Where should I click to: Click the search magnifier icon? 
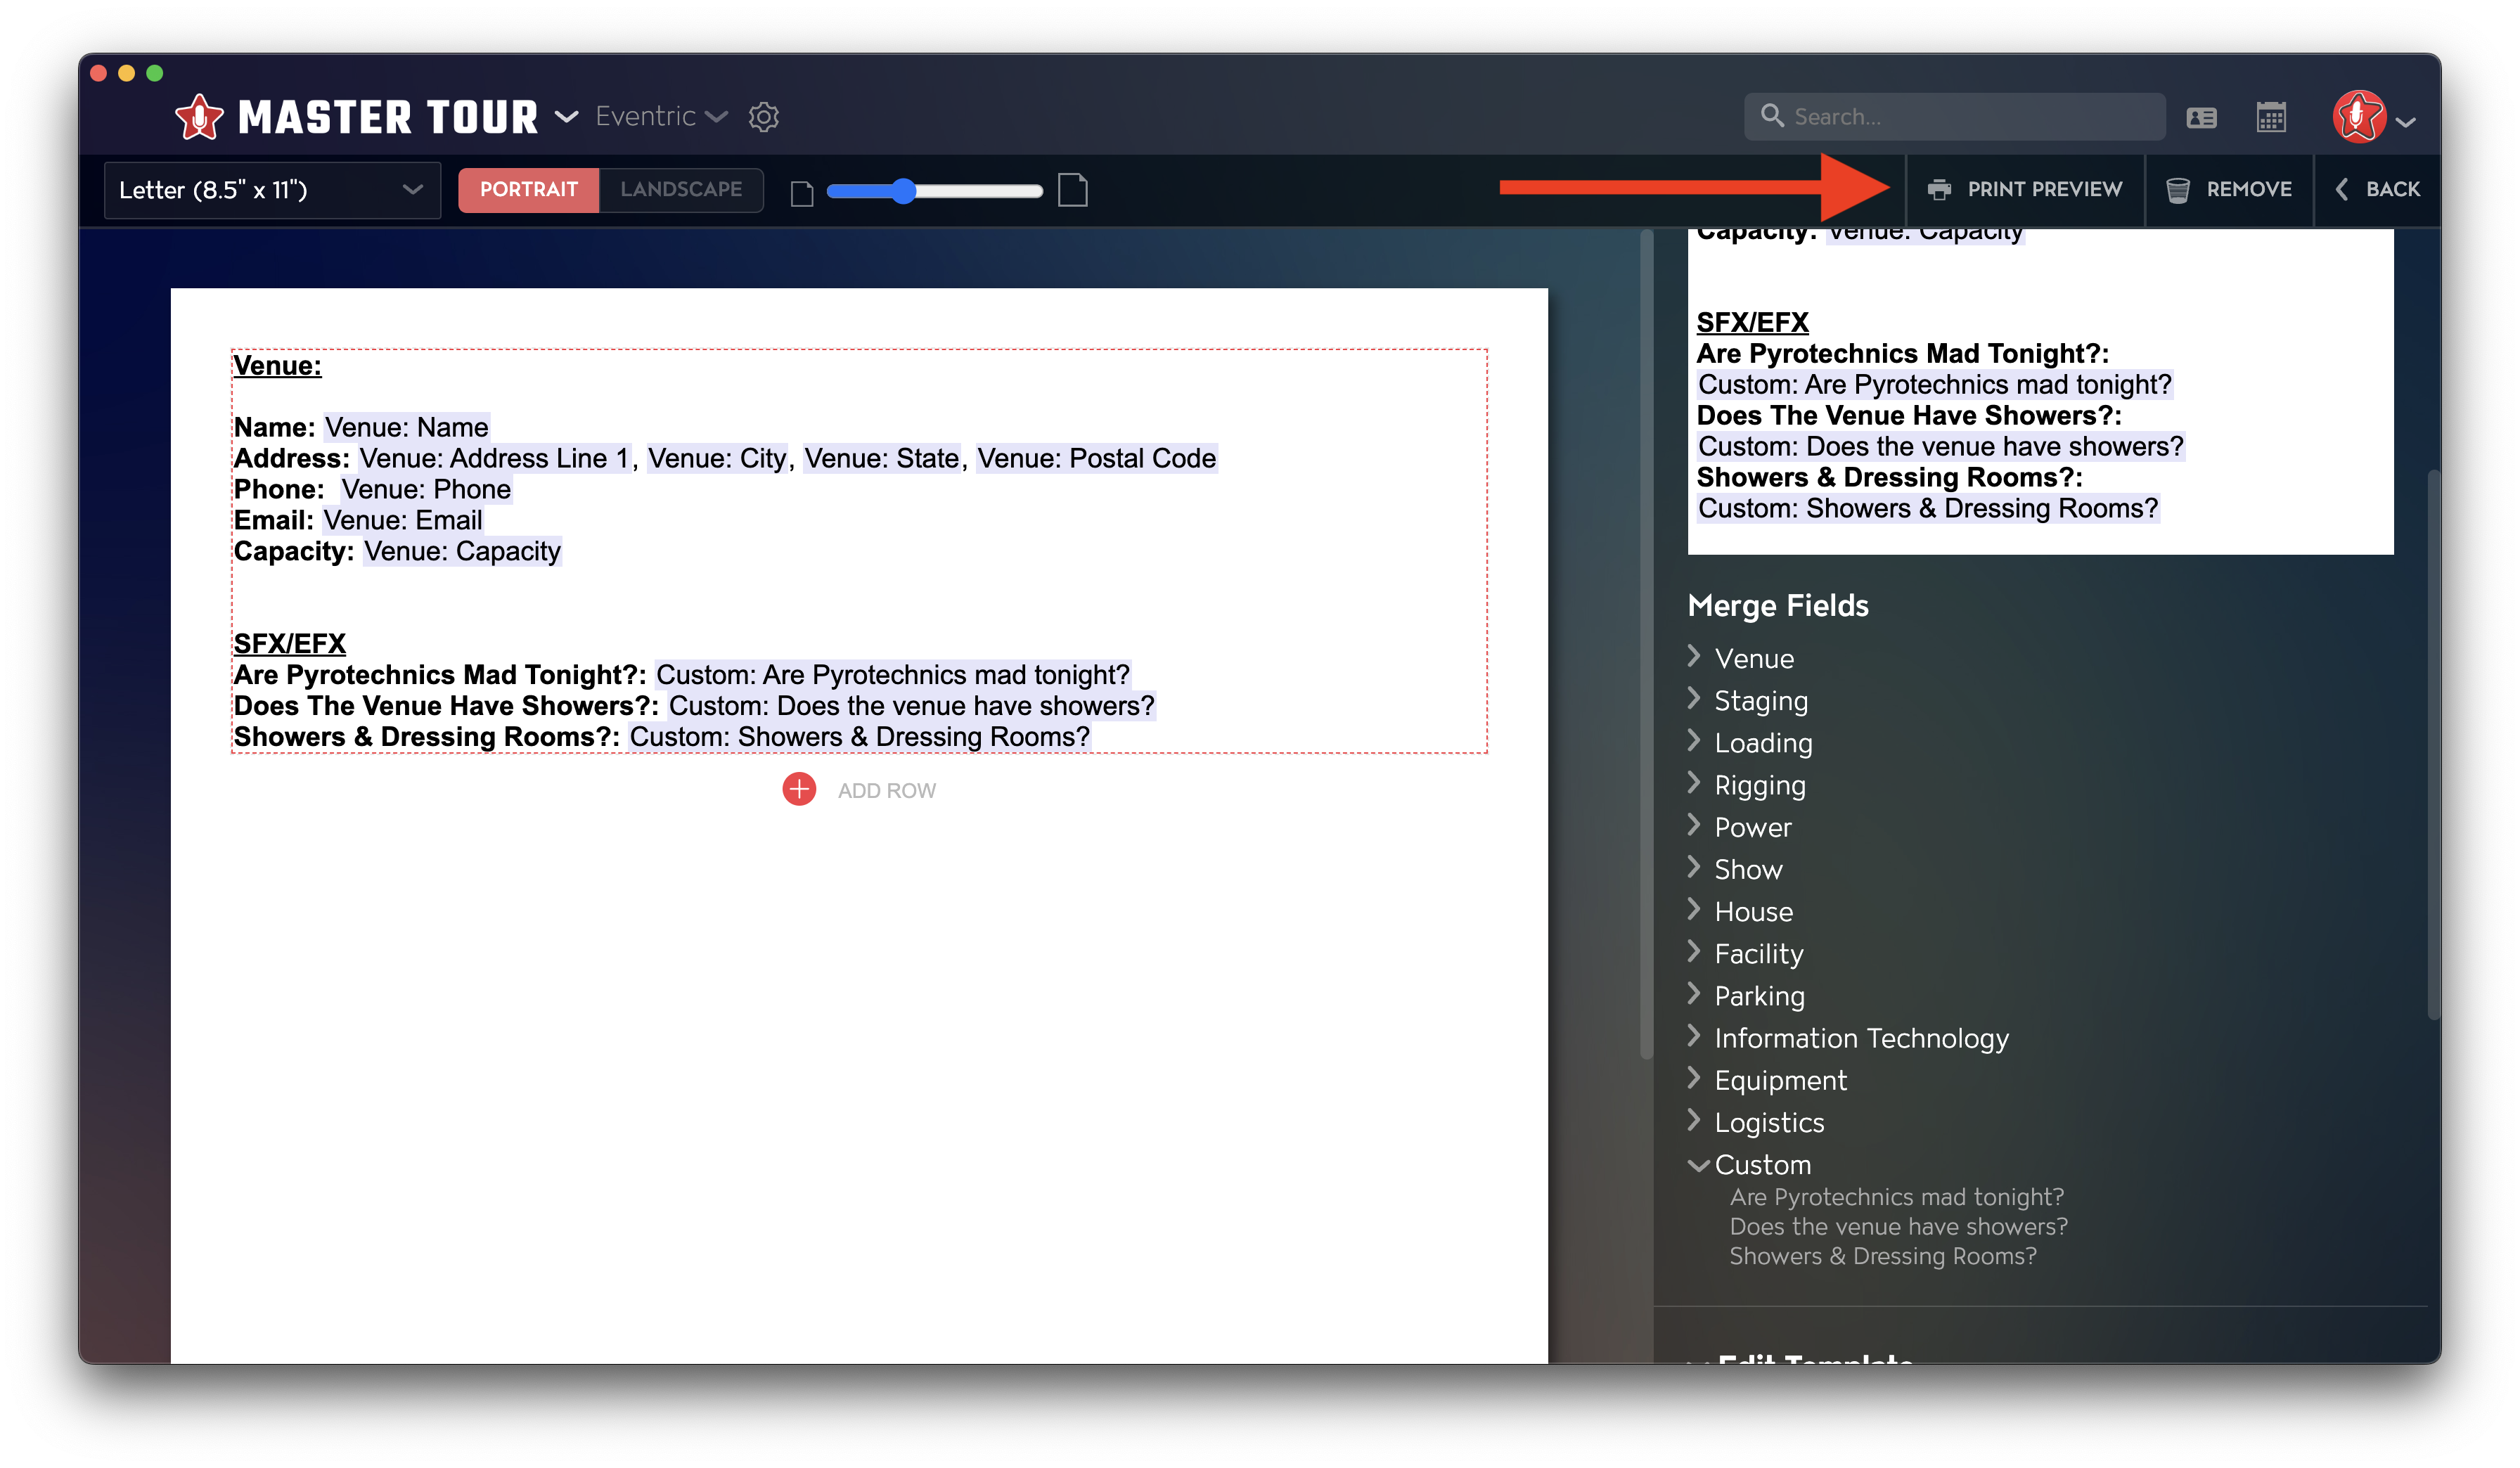pos(1772,116)
